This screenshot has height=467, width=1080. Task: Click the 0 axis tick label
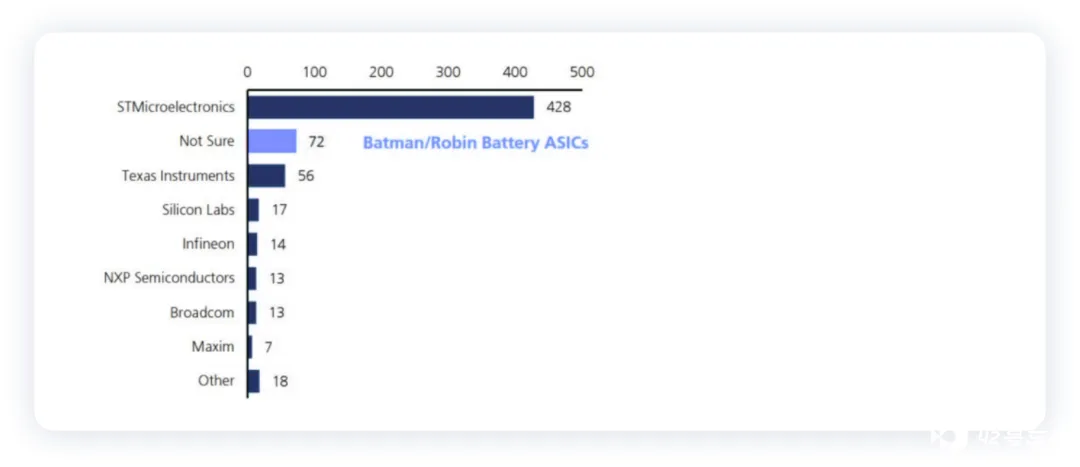(x=247, y=72)
